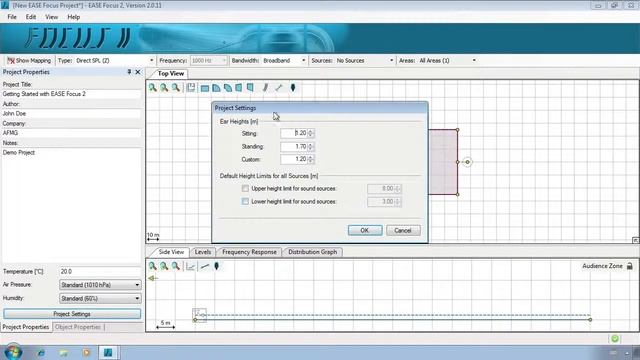Click the Author field containing John Doe

pyautogui.click(x=71, y=113)
